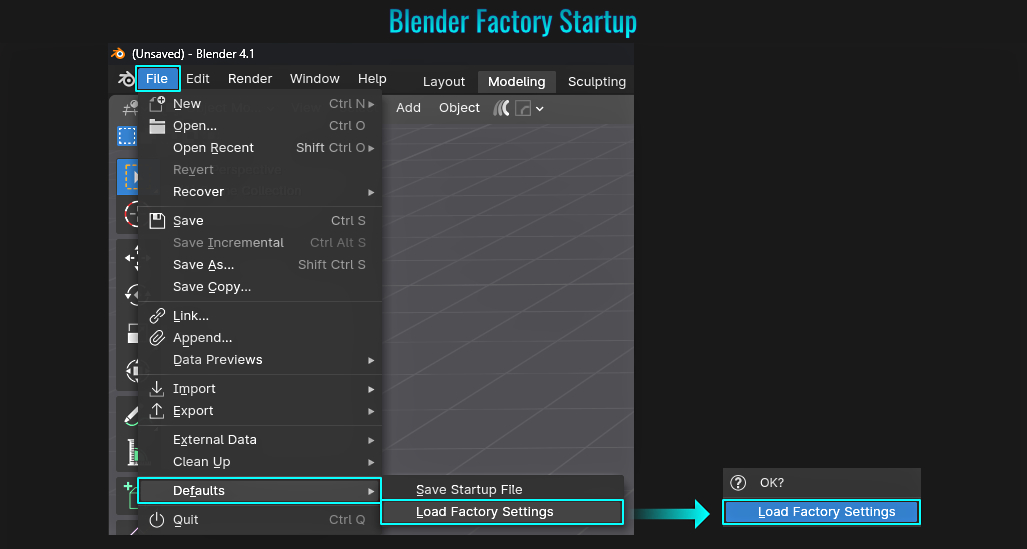Choose Save As... from the File menu
The height and width of the screenshot is (549, 1027).
pos(260,265)
